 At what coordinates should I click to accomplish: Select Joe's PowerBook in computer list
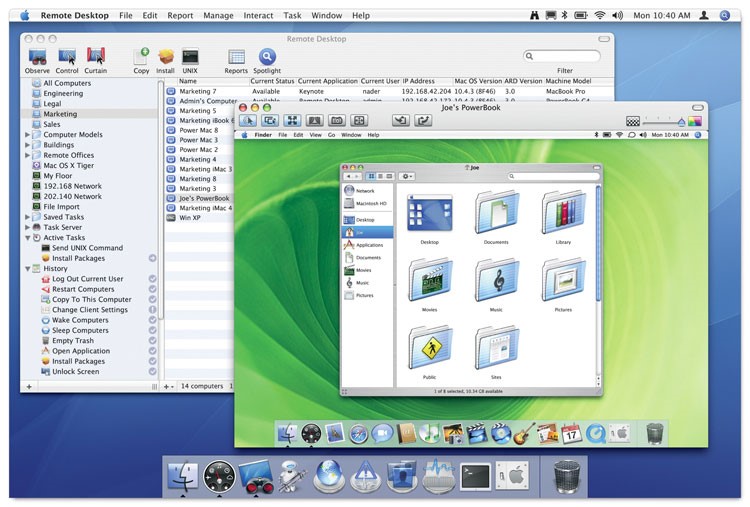(x=199, y=198)
